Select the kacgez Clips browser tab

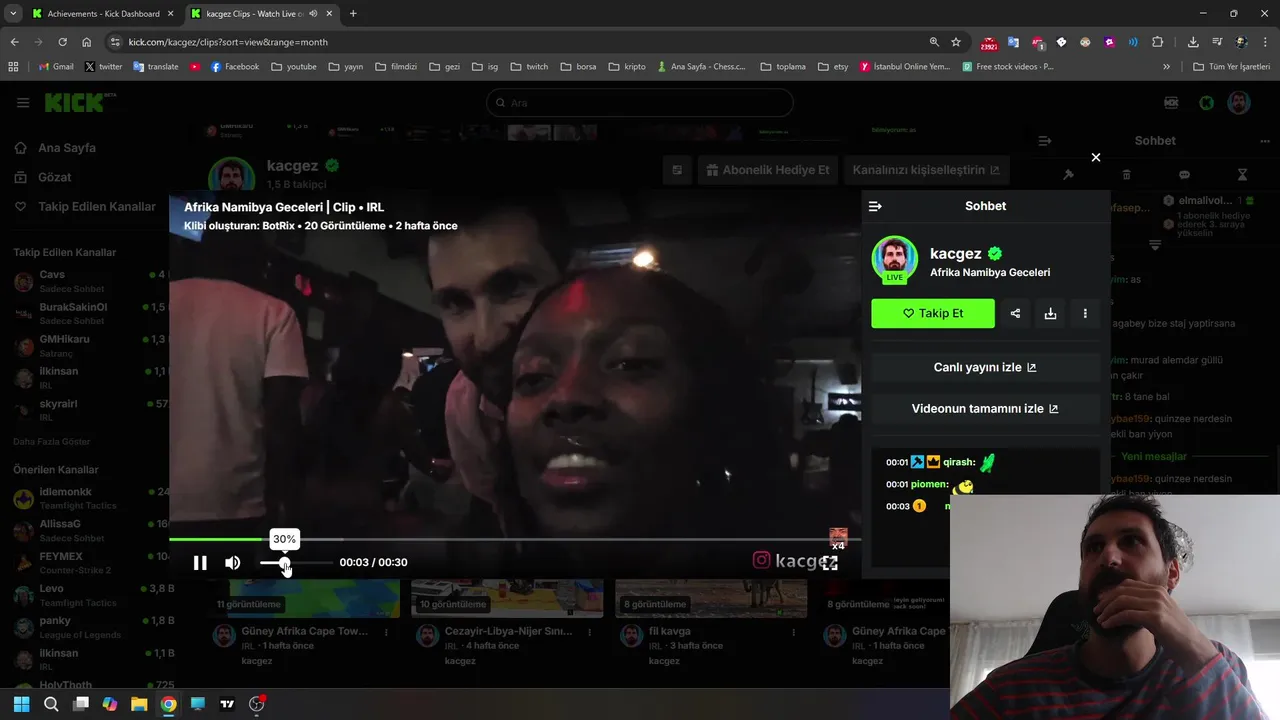coord(260,14)
